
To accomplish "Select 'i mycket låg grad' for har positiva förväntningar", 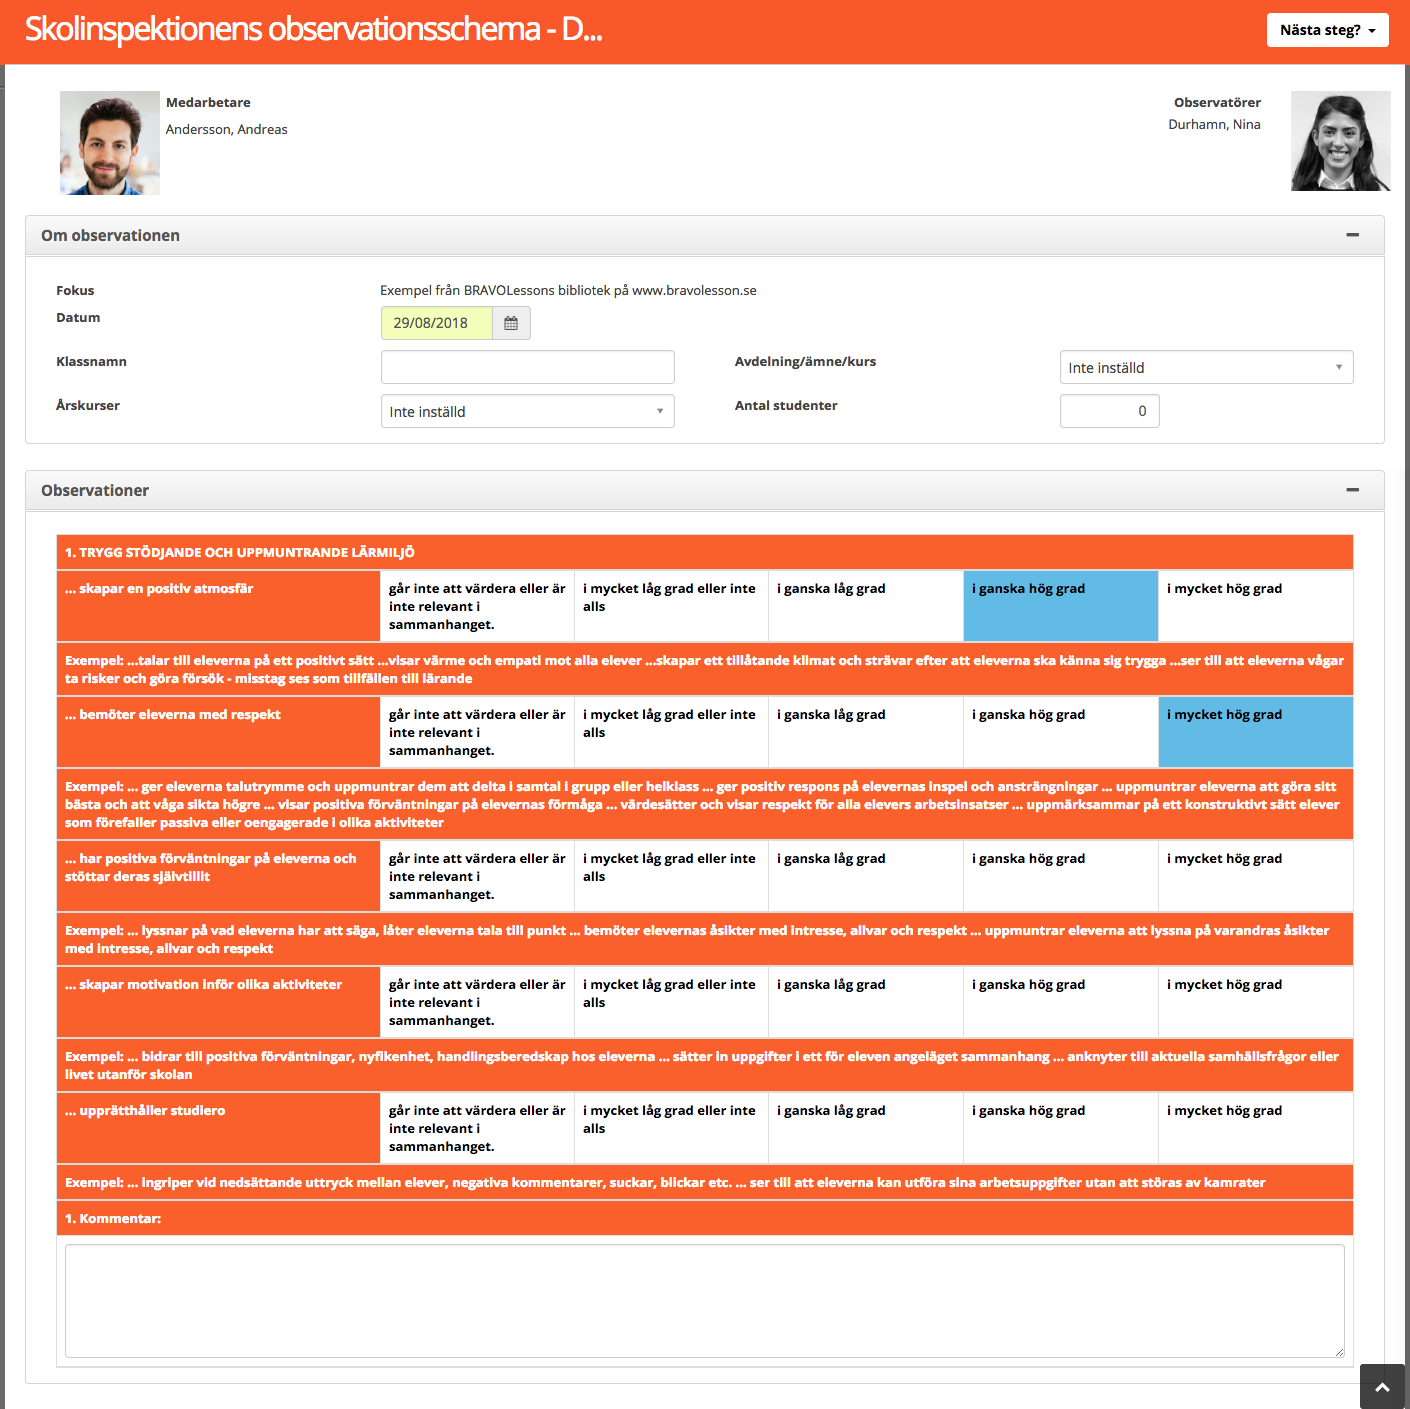I will click(x=671, y=876).
